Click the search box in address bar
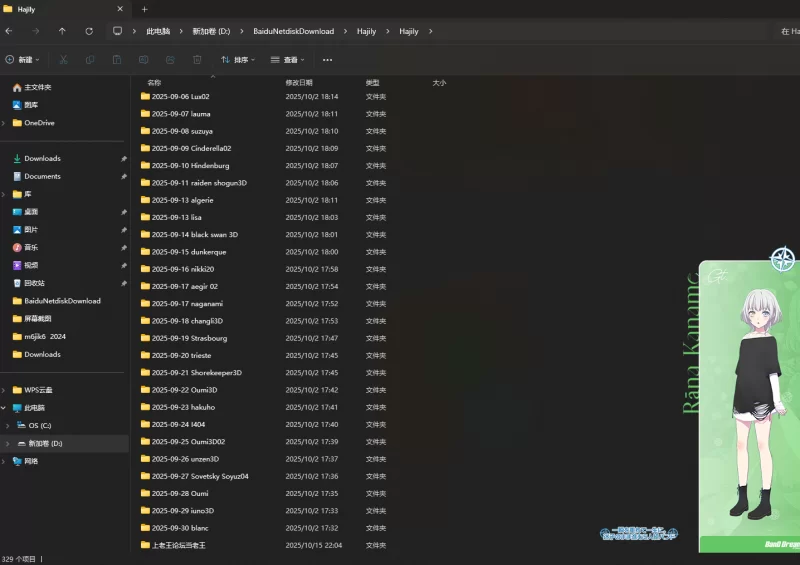The image size is (800, 565). [x=788, y=31]
